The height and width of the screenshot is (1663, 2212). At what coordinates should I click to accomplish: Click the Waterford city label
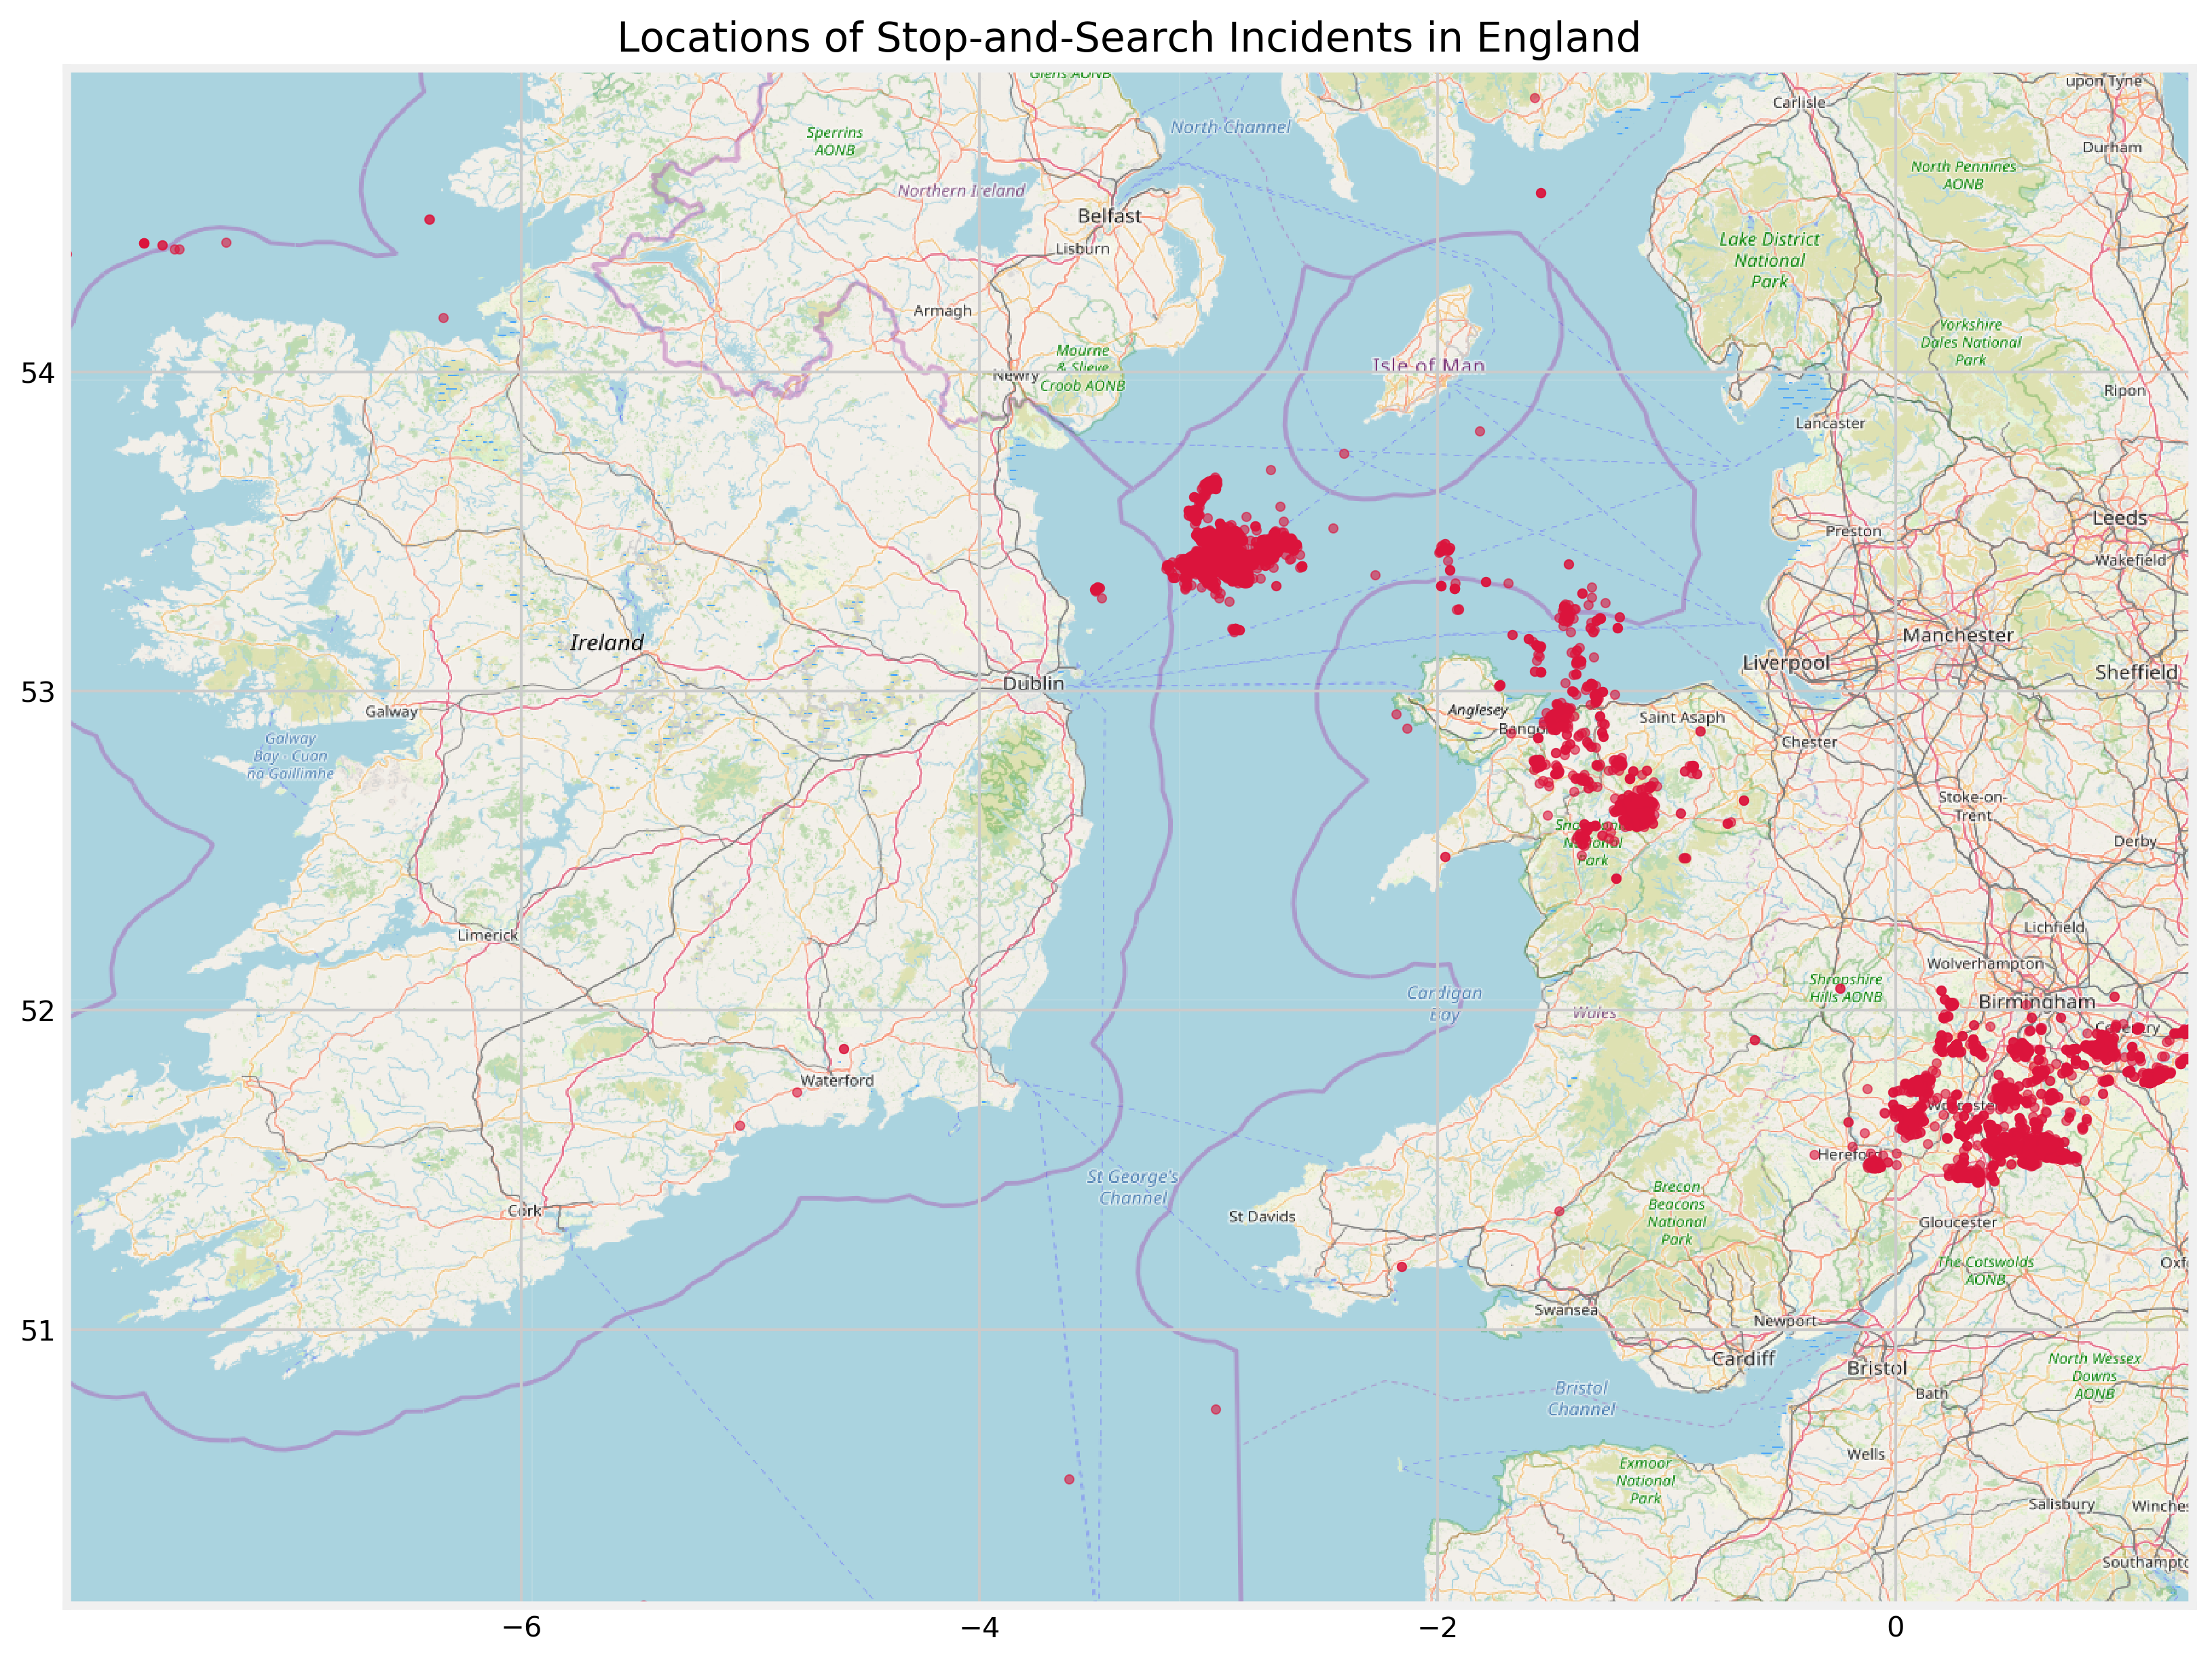pos(837,1080)
